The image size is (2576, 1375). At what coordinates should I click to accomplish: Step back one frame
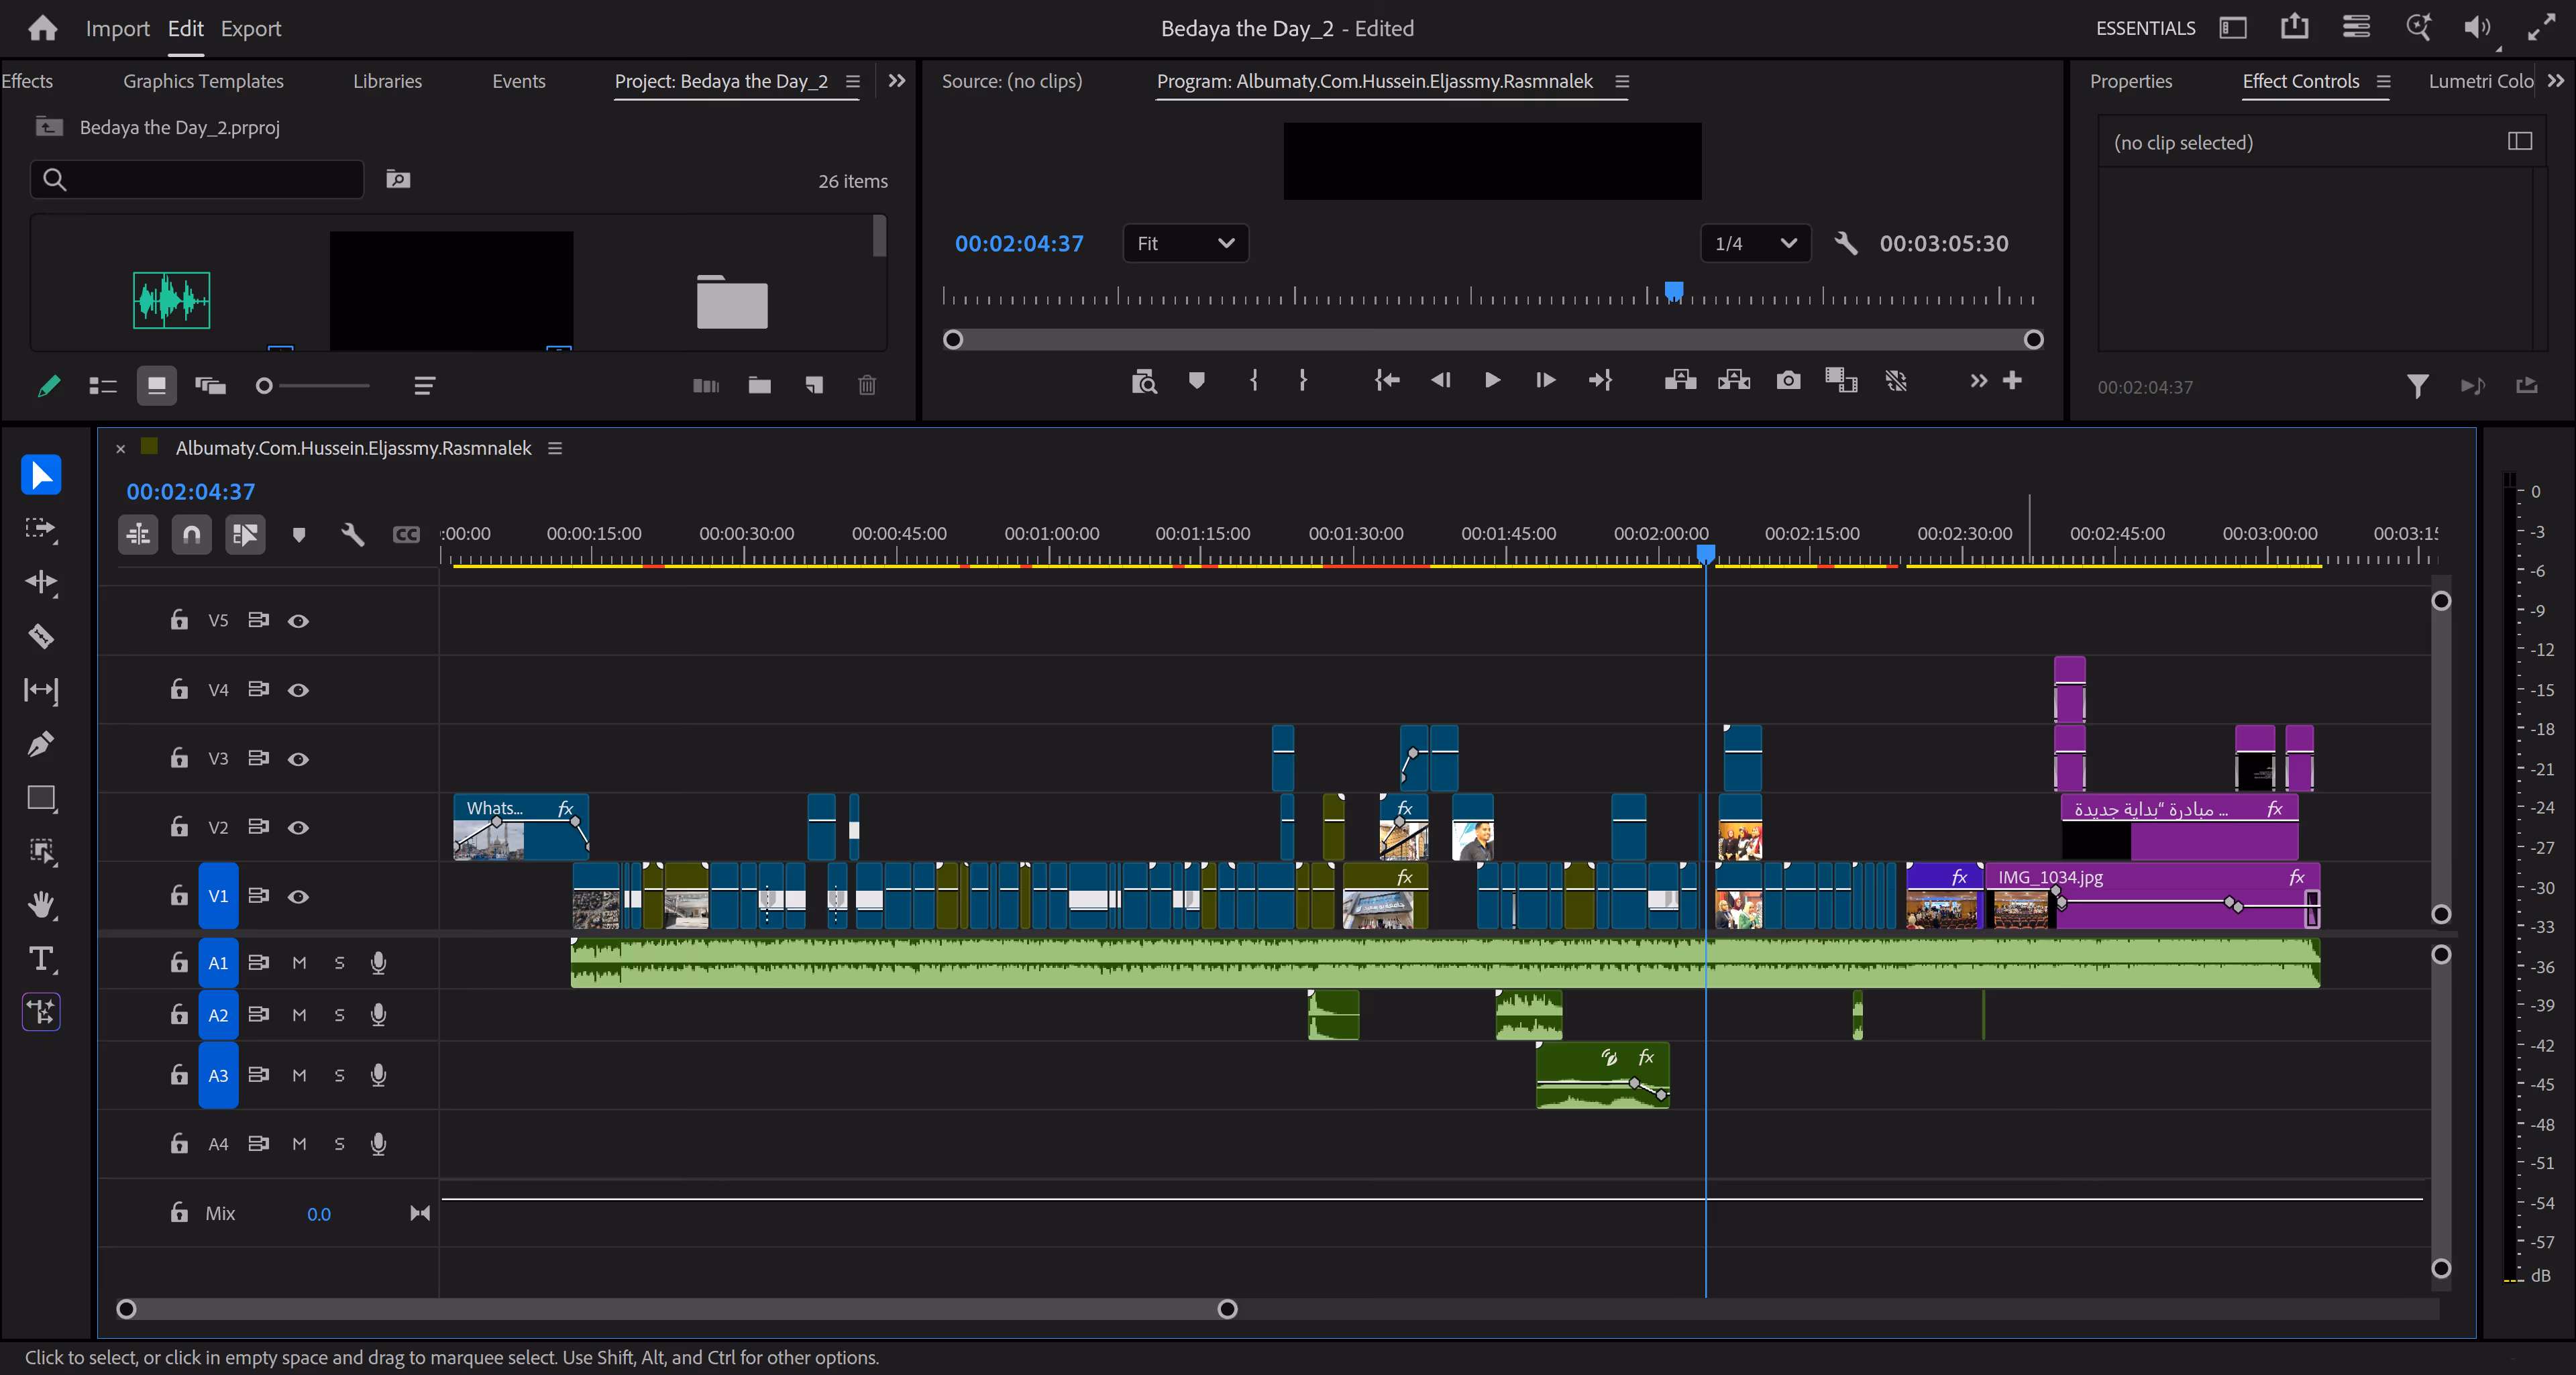click(x=1440, y=380)
